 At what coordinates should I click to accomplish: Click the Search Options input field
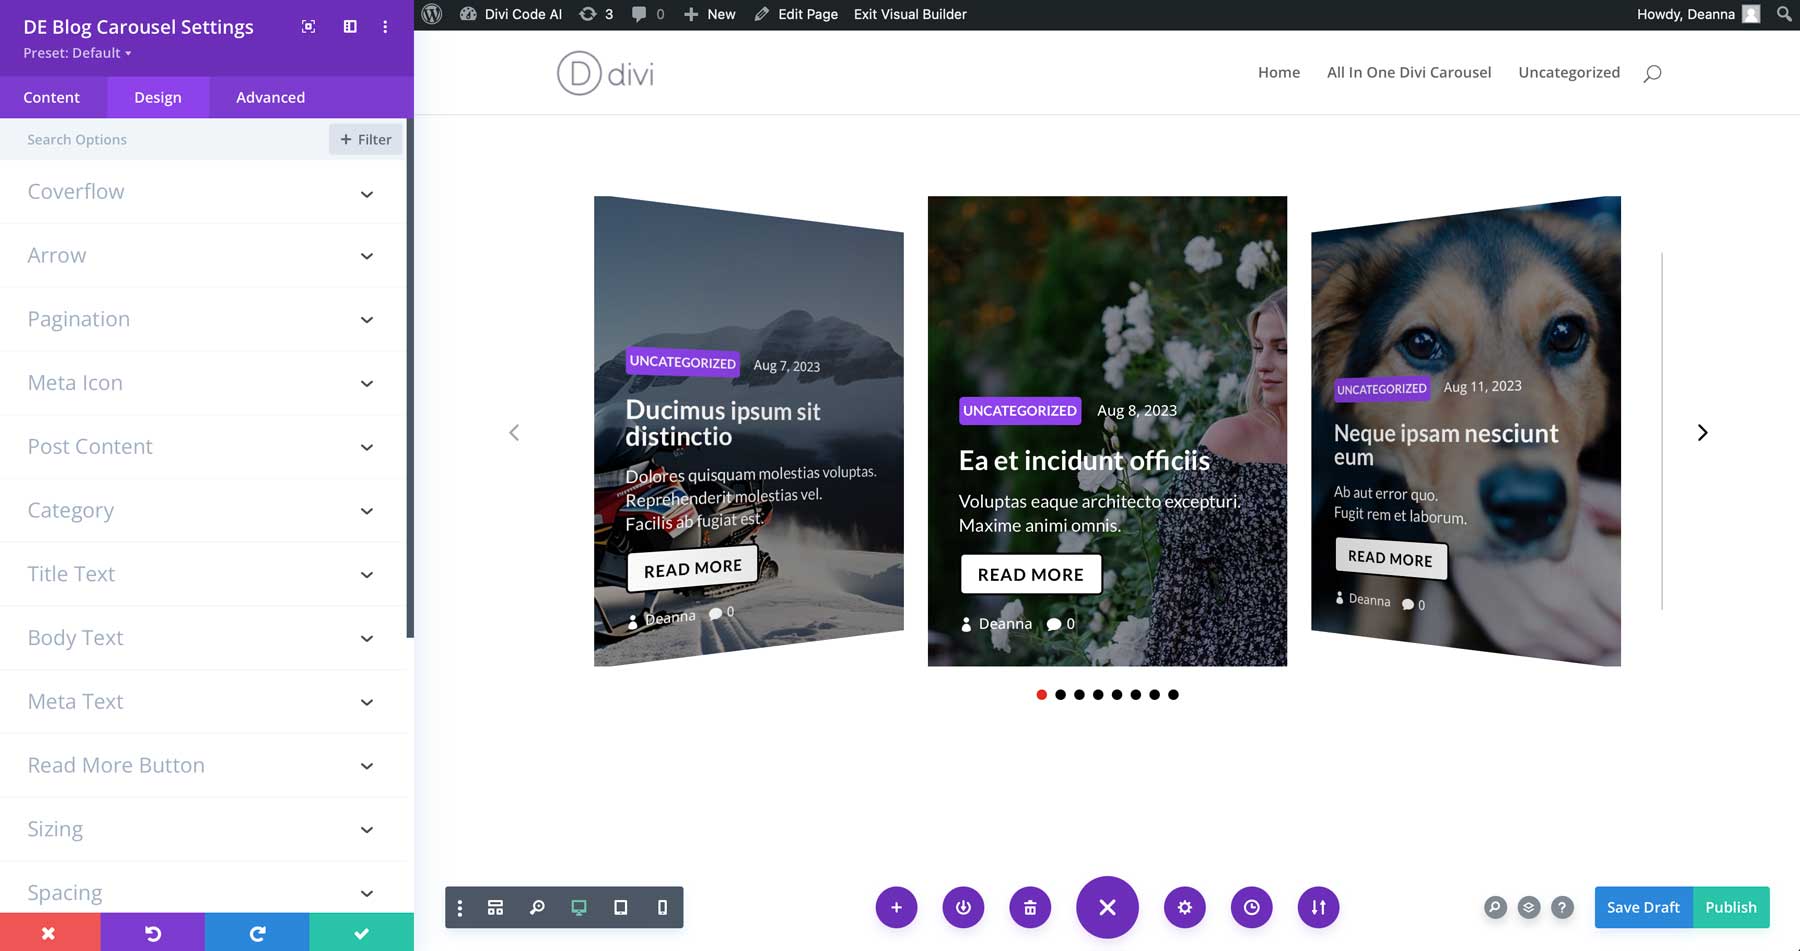(x=165, y=139)
